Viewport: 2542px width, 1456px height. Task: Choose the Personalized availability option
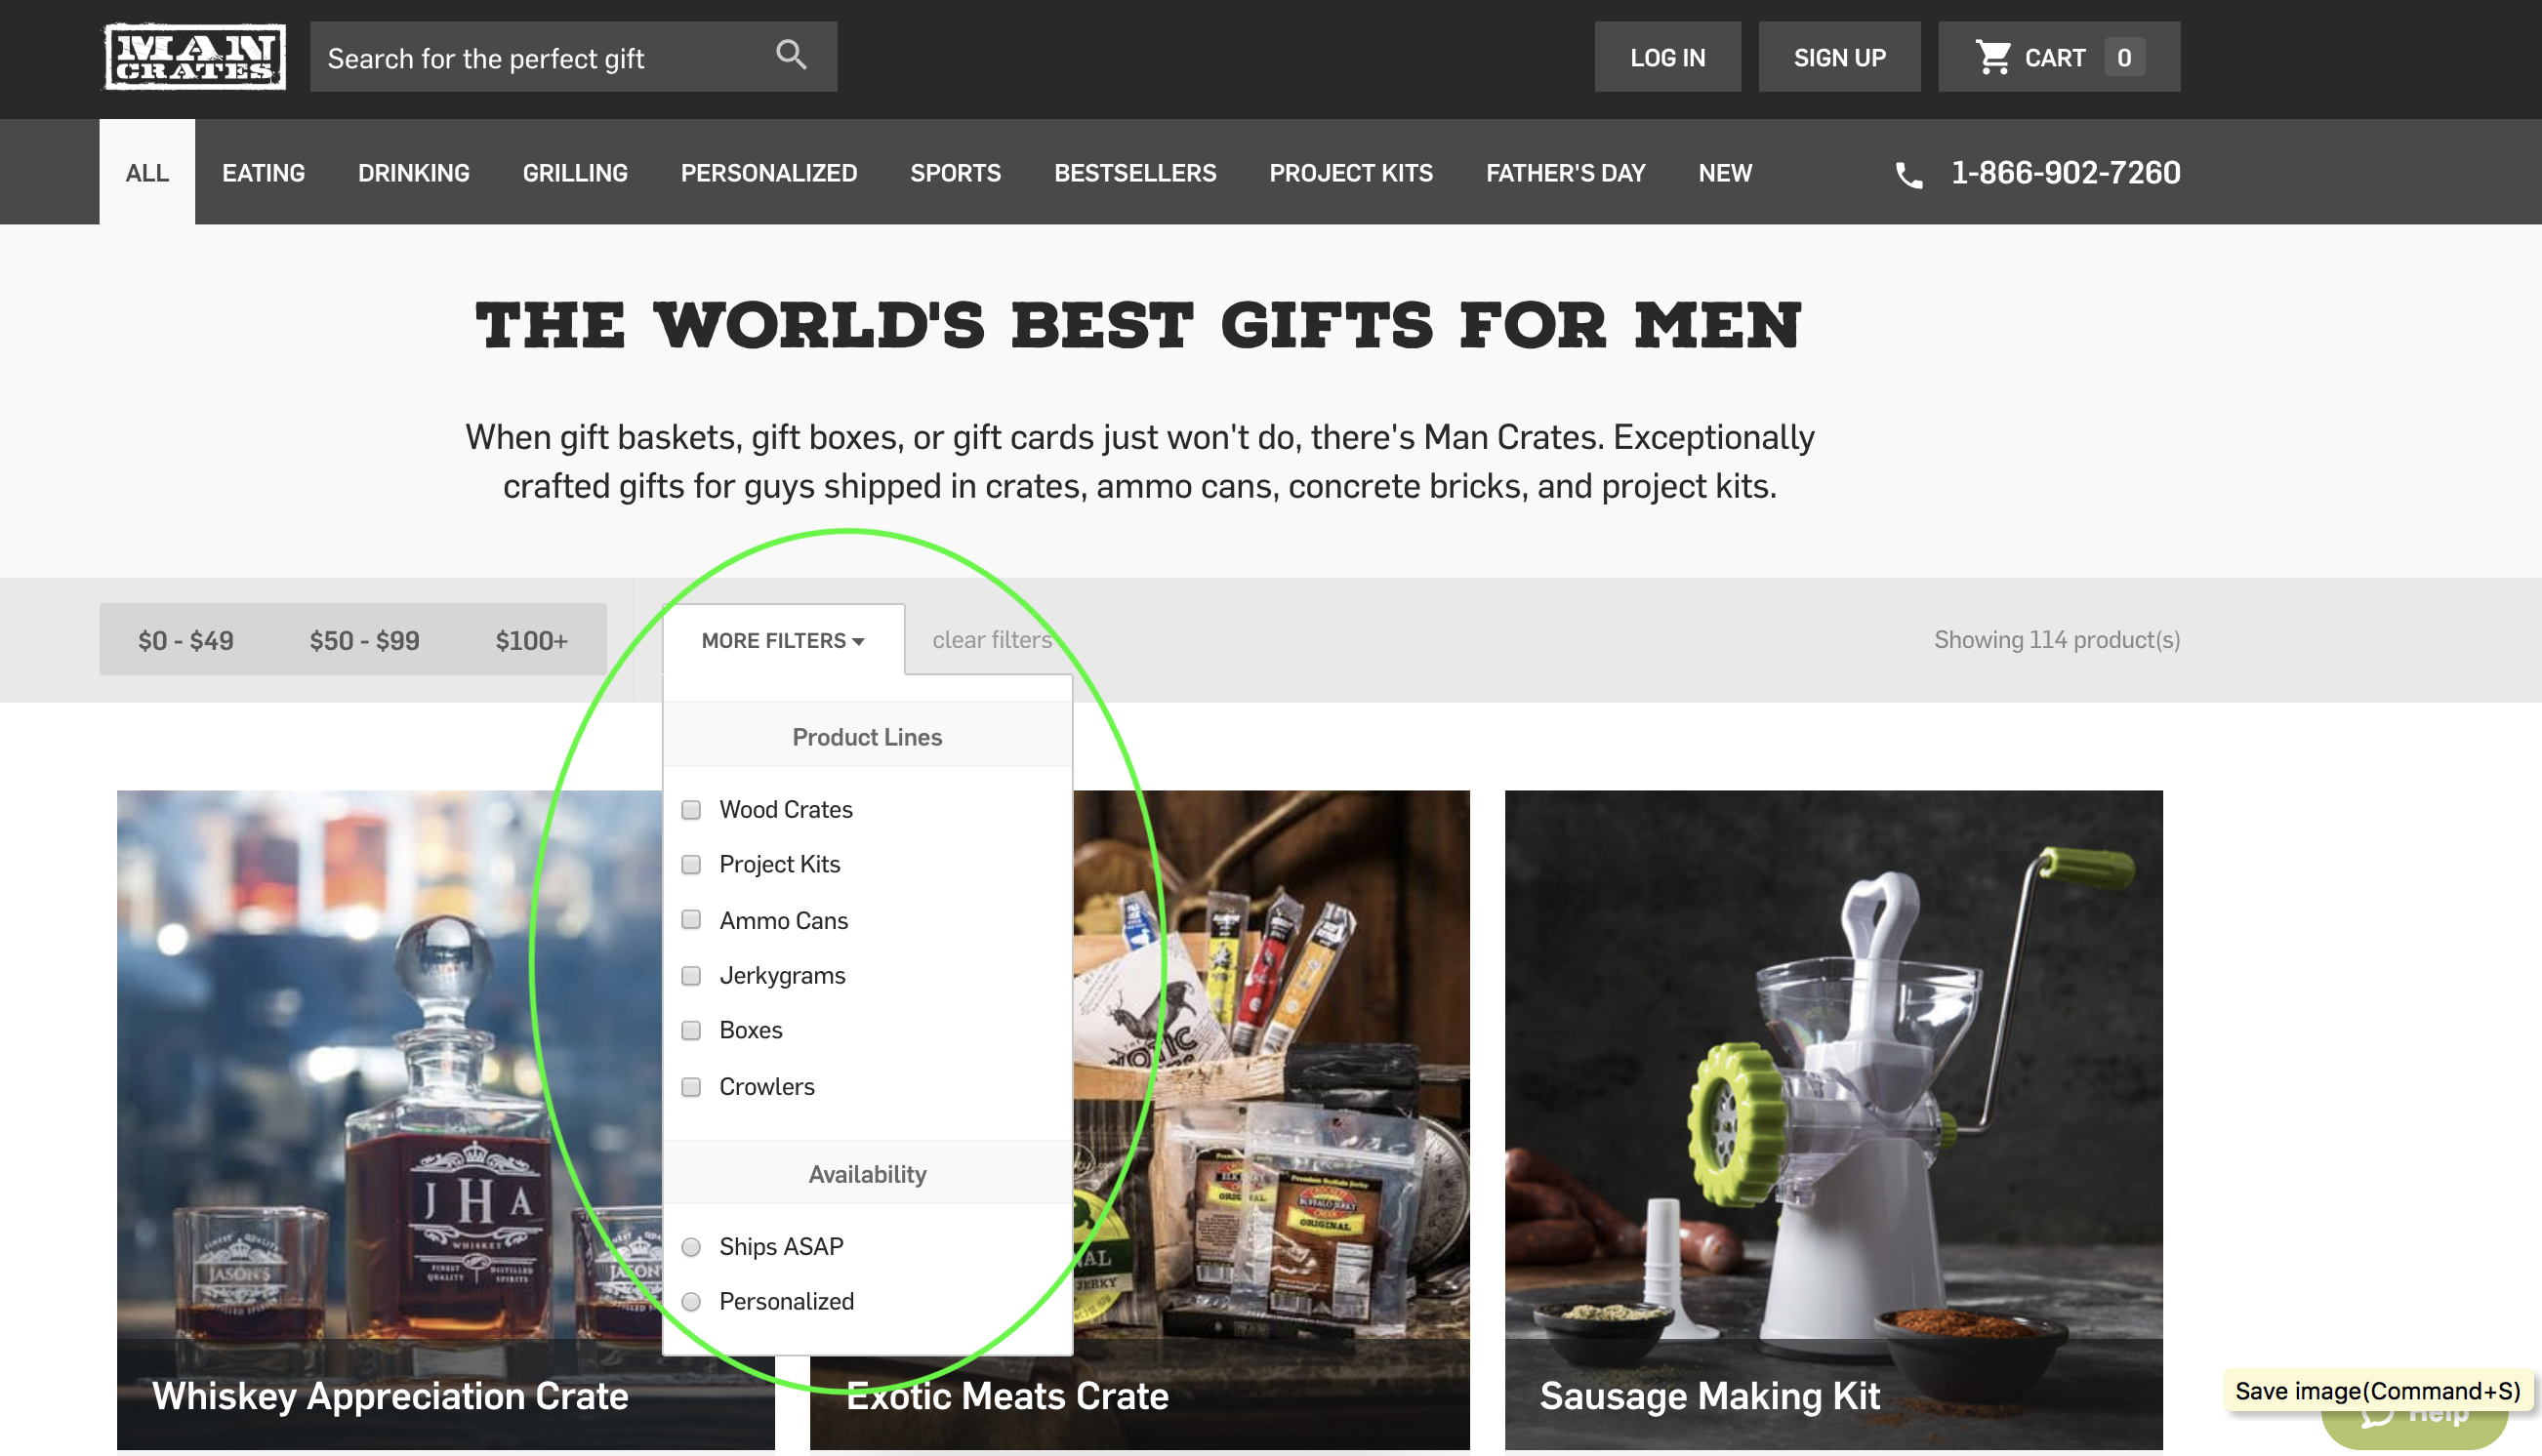tap(691, 1301)
